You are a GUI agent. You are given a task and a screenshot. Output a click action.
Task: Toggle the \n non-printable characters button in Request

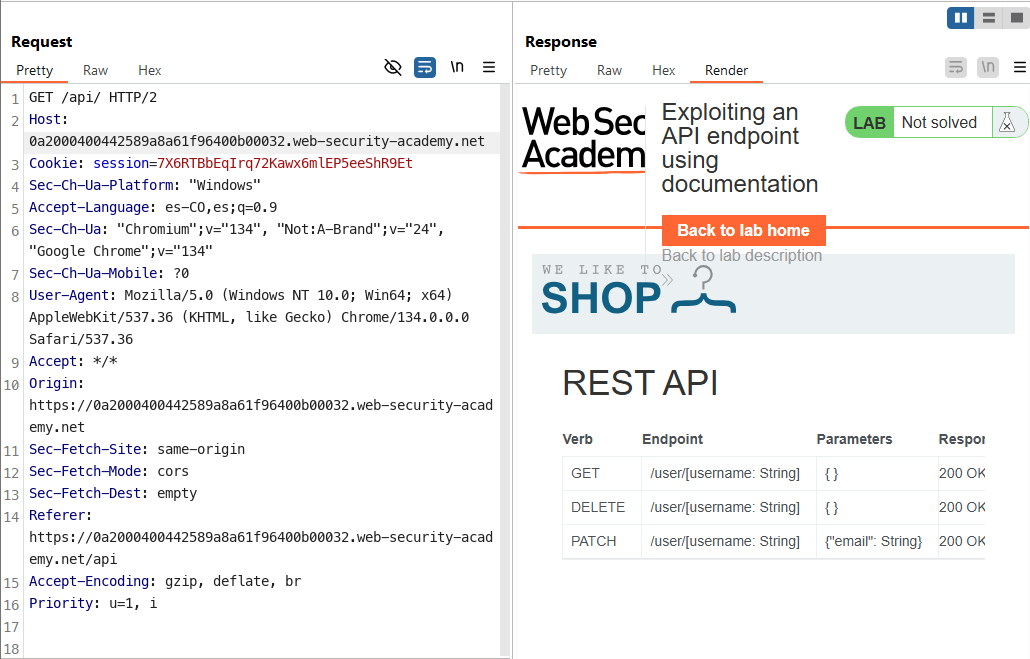tap(457, 67)
